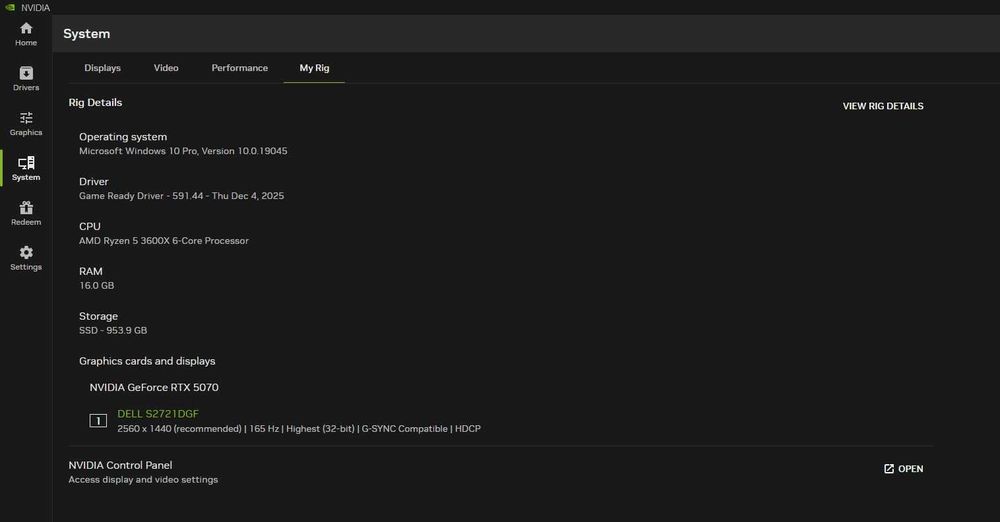Click the DELL S2721DGF monitor link

(x=158, y=414)
